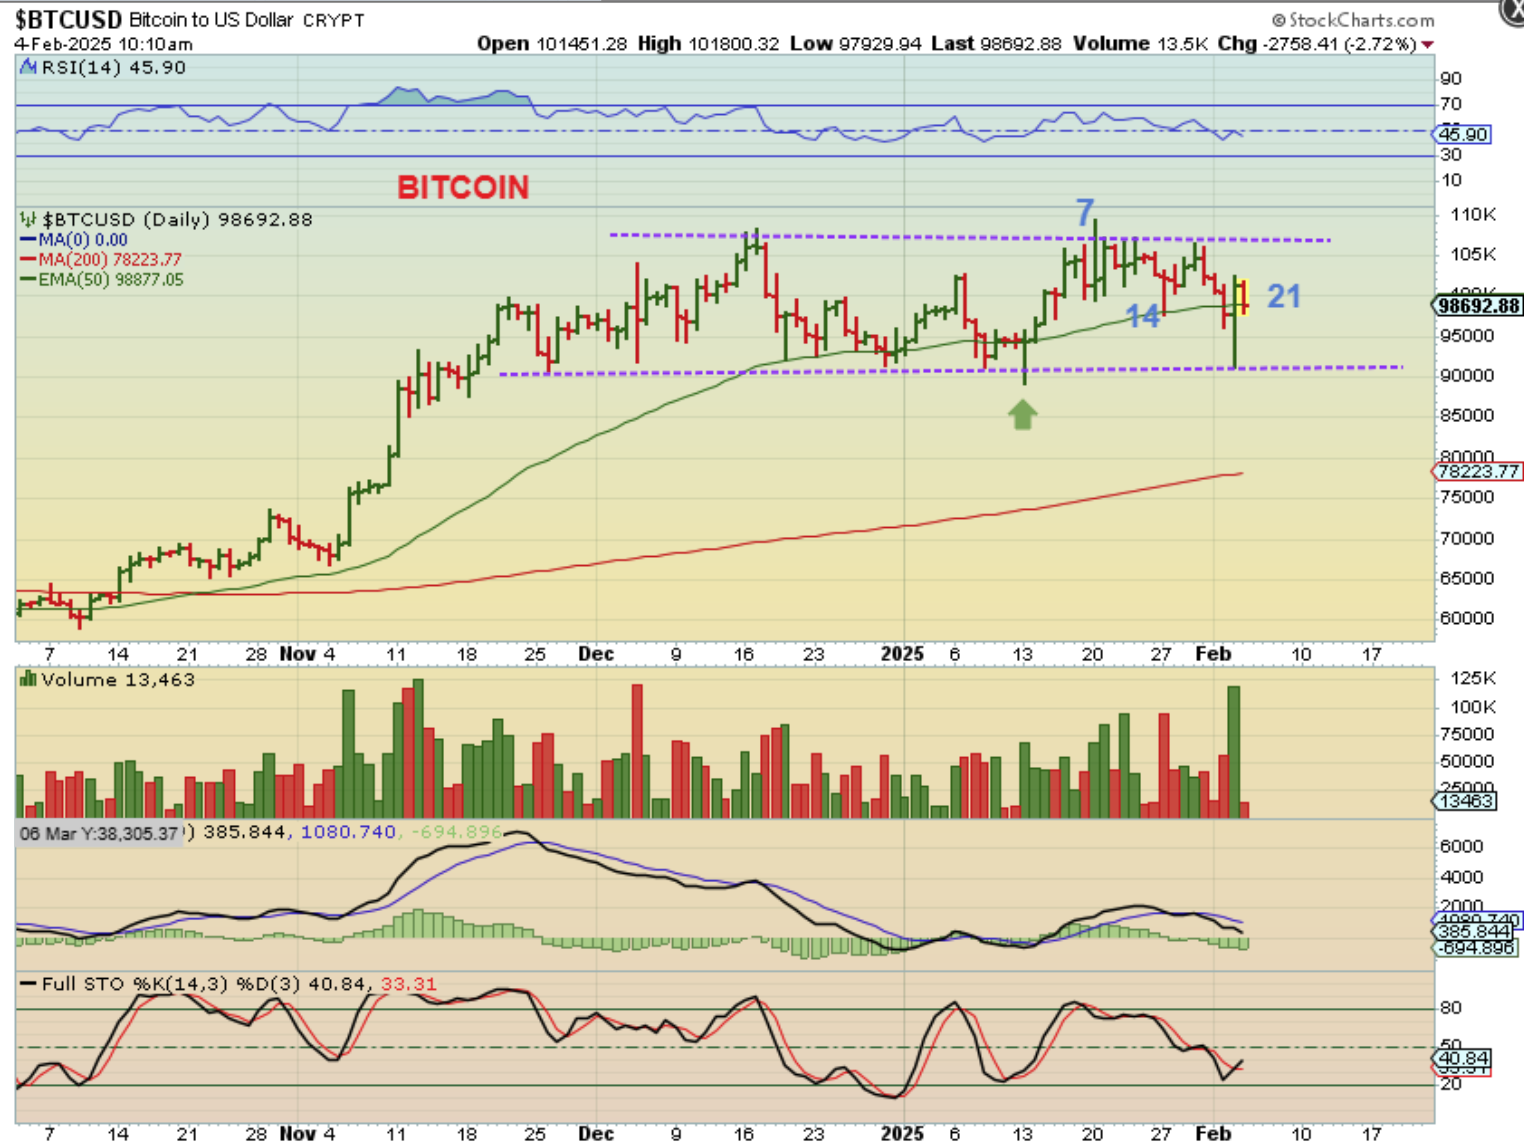Click the red down arrow after Chg percentage
This screenshot has width=1524, height=1143.
(x=1427, y=45)
